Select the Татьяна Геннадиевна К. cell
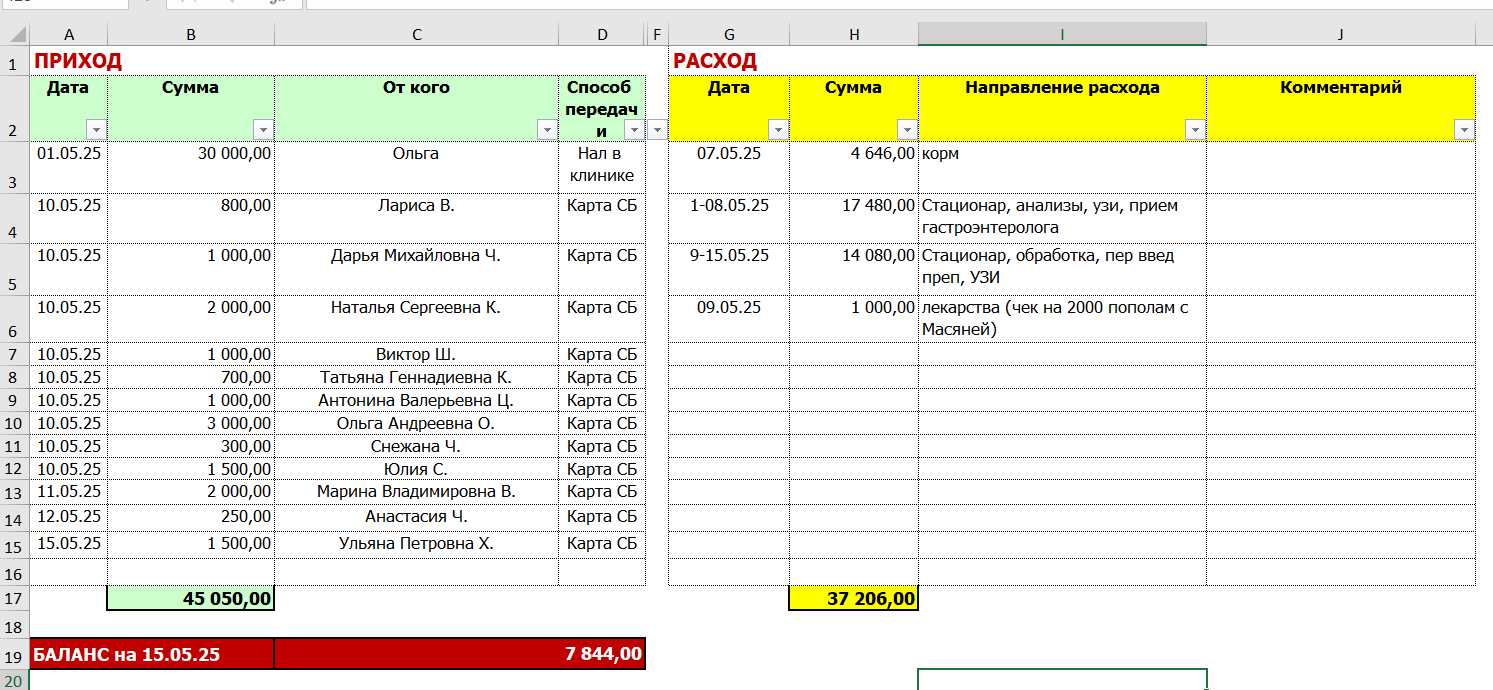The image size is (1493, 690). click(416, 377)
